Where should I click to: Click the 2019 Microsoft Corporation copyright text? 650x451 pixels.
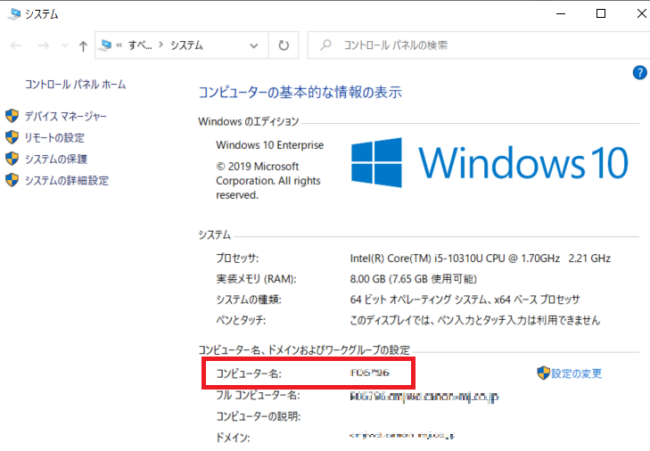268,181
